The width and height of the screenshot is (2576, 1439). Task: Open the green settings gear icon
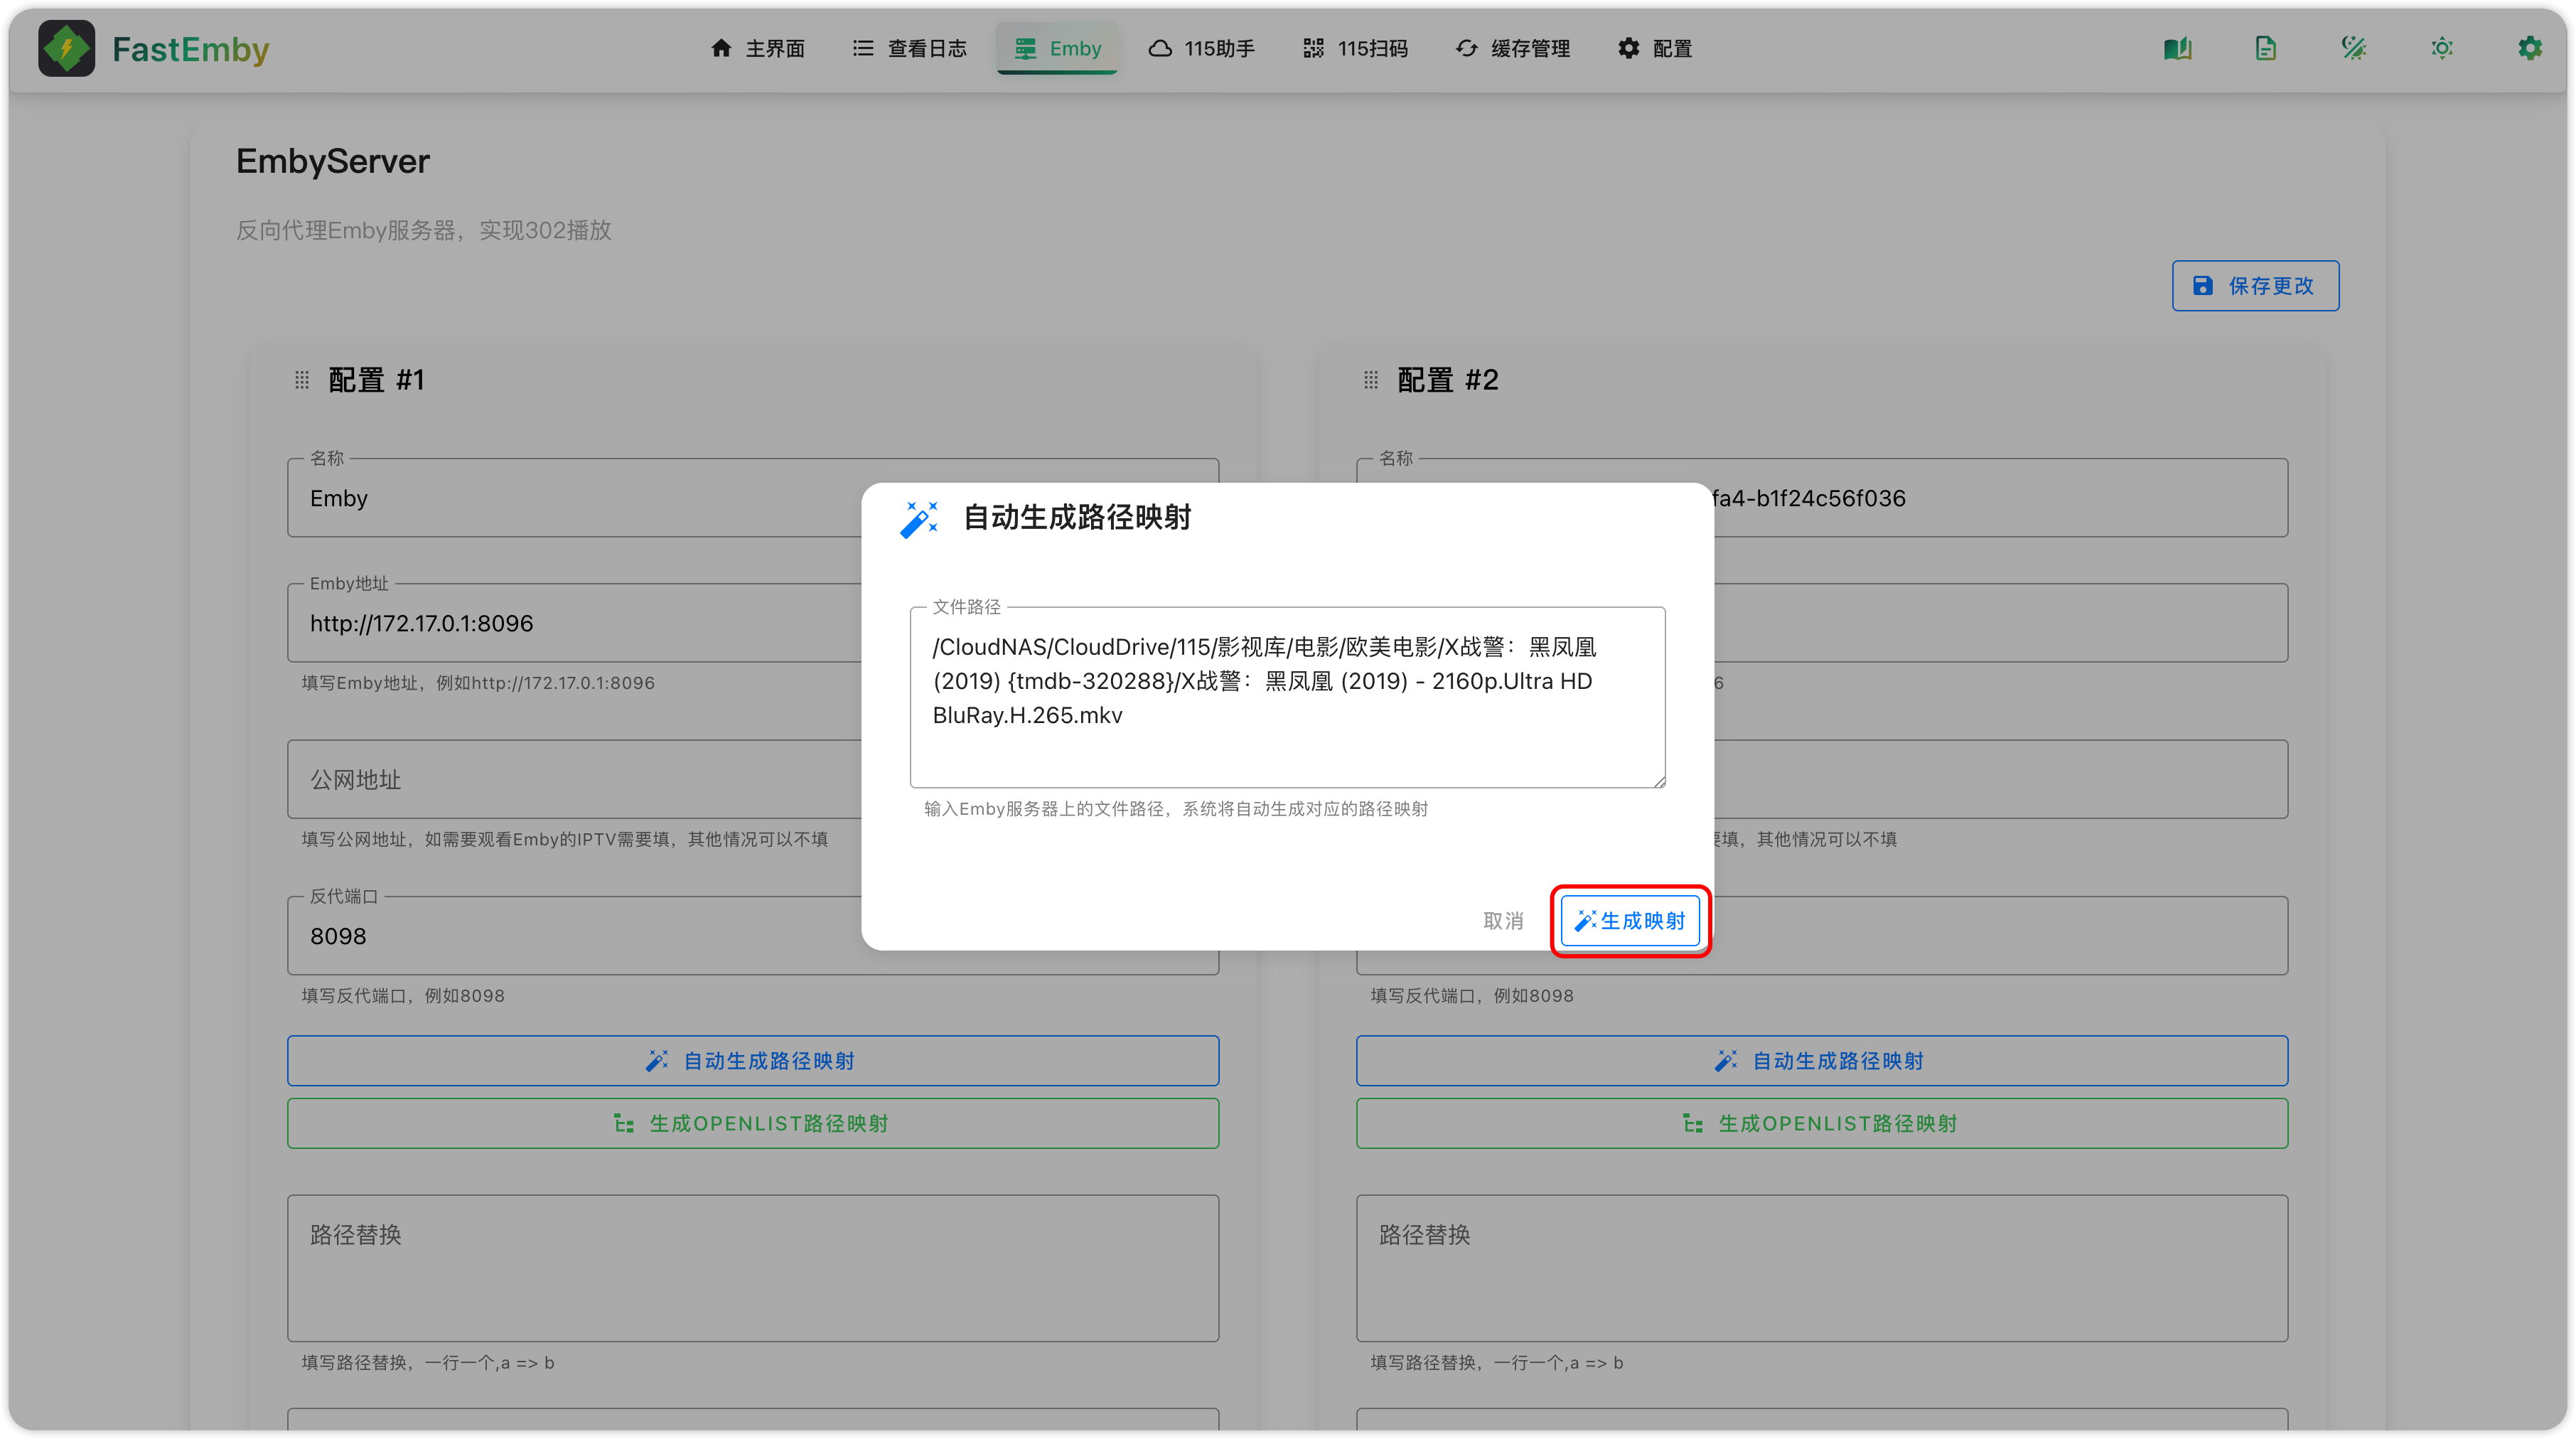[x=2529, y=48]
